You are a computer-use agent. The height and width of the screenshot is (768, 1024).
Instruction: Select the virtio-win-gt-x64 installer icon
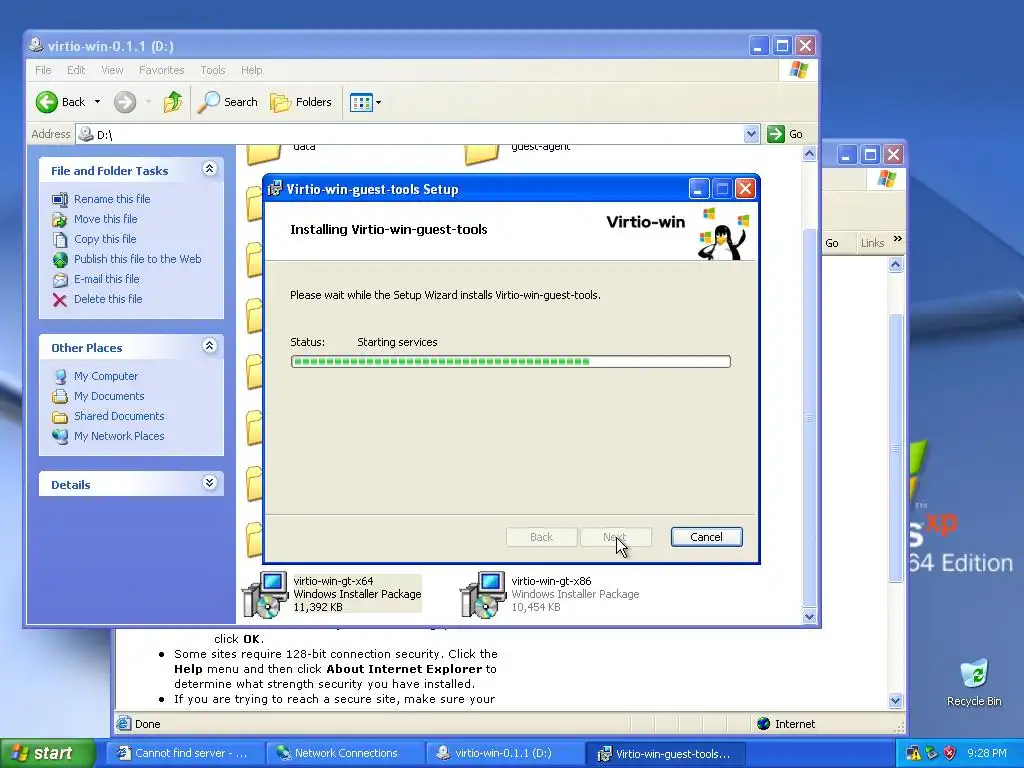point(265,594)
